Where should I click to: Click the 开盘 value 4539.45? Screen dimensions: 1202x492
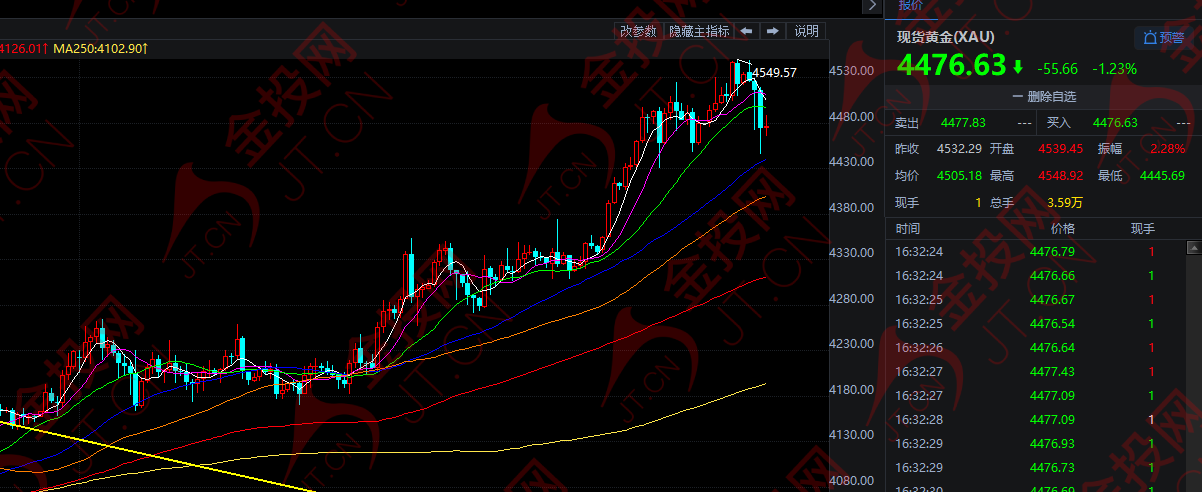(1061, 149)
